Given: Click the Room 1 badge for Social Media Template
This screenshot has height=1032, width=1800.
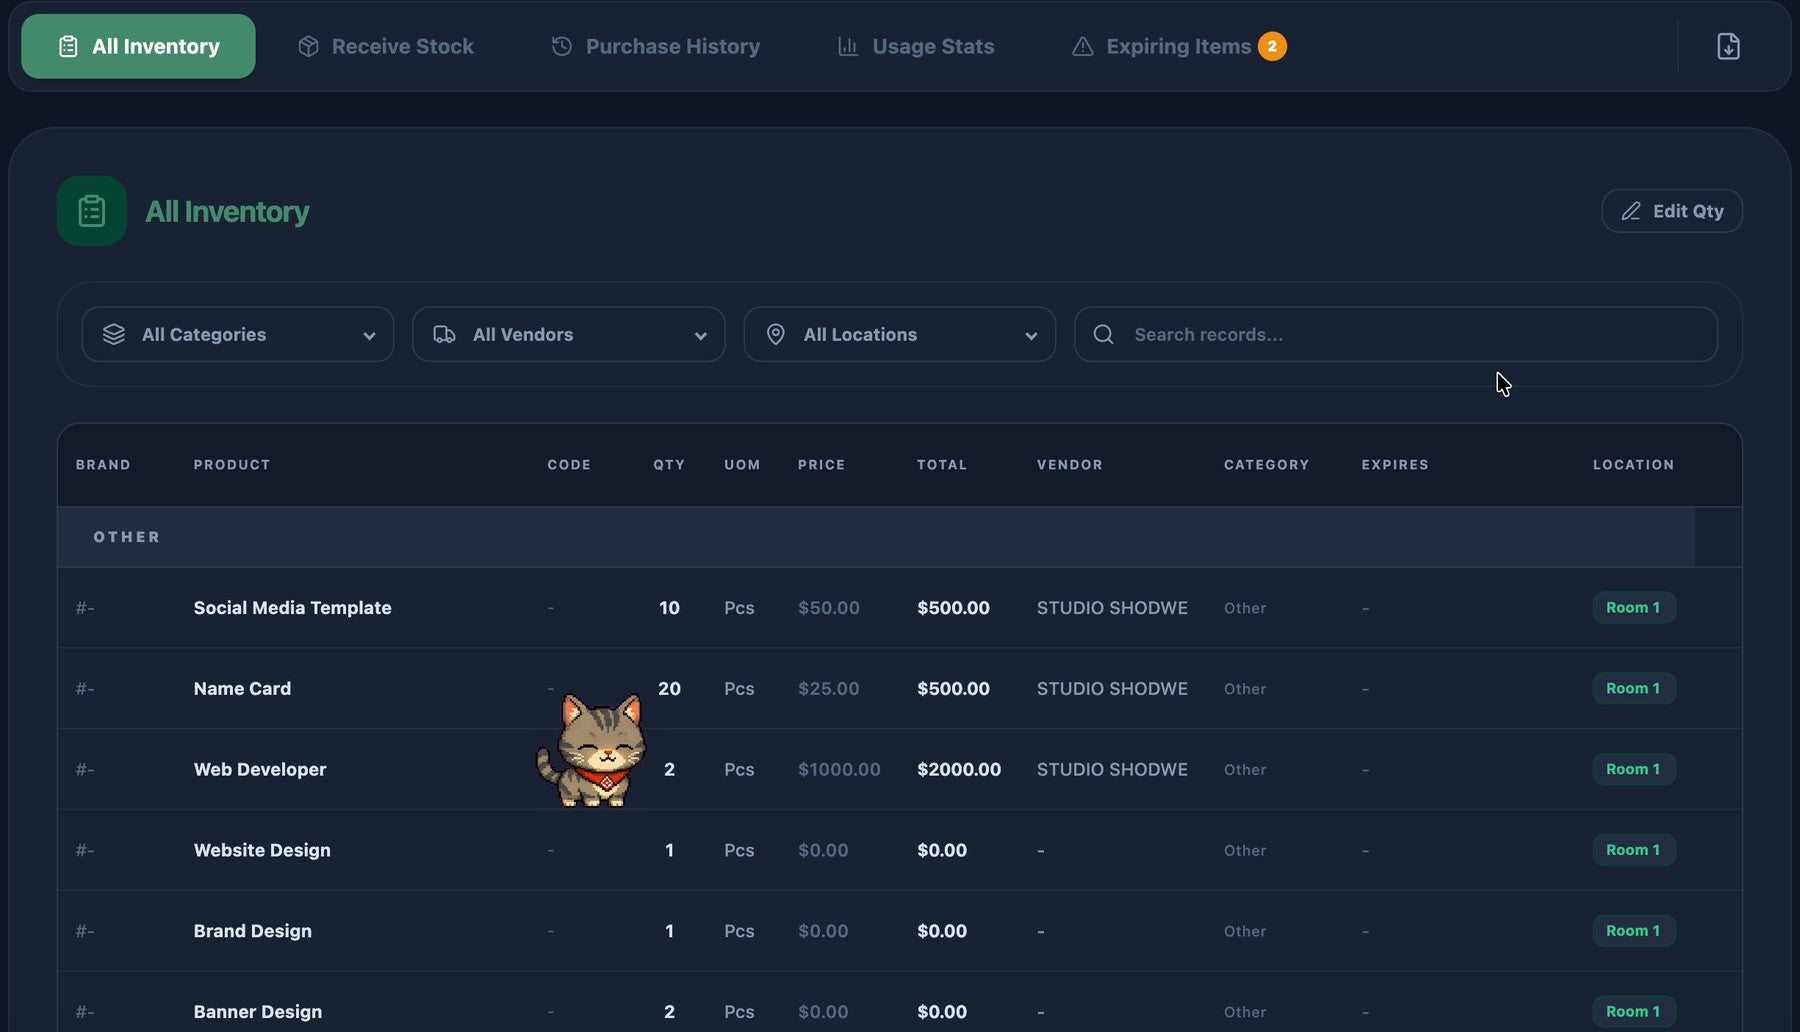Looking at the screenshot, I should tap(1633, 608).
